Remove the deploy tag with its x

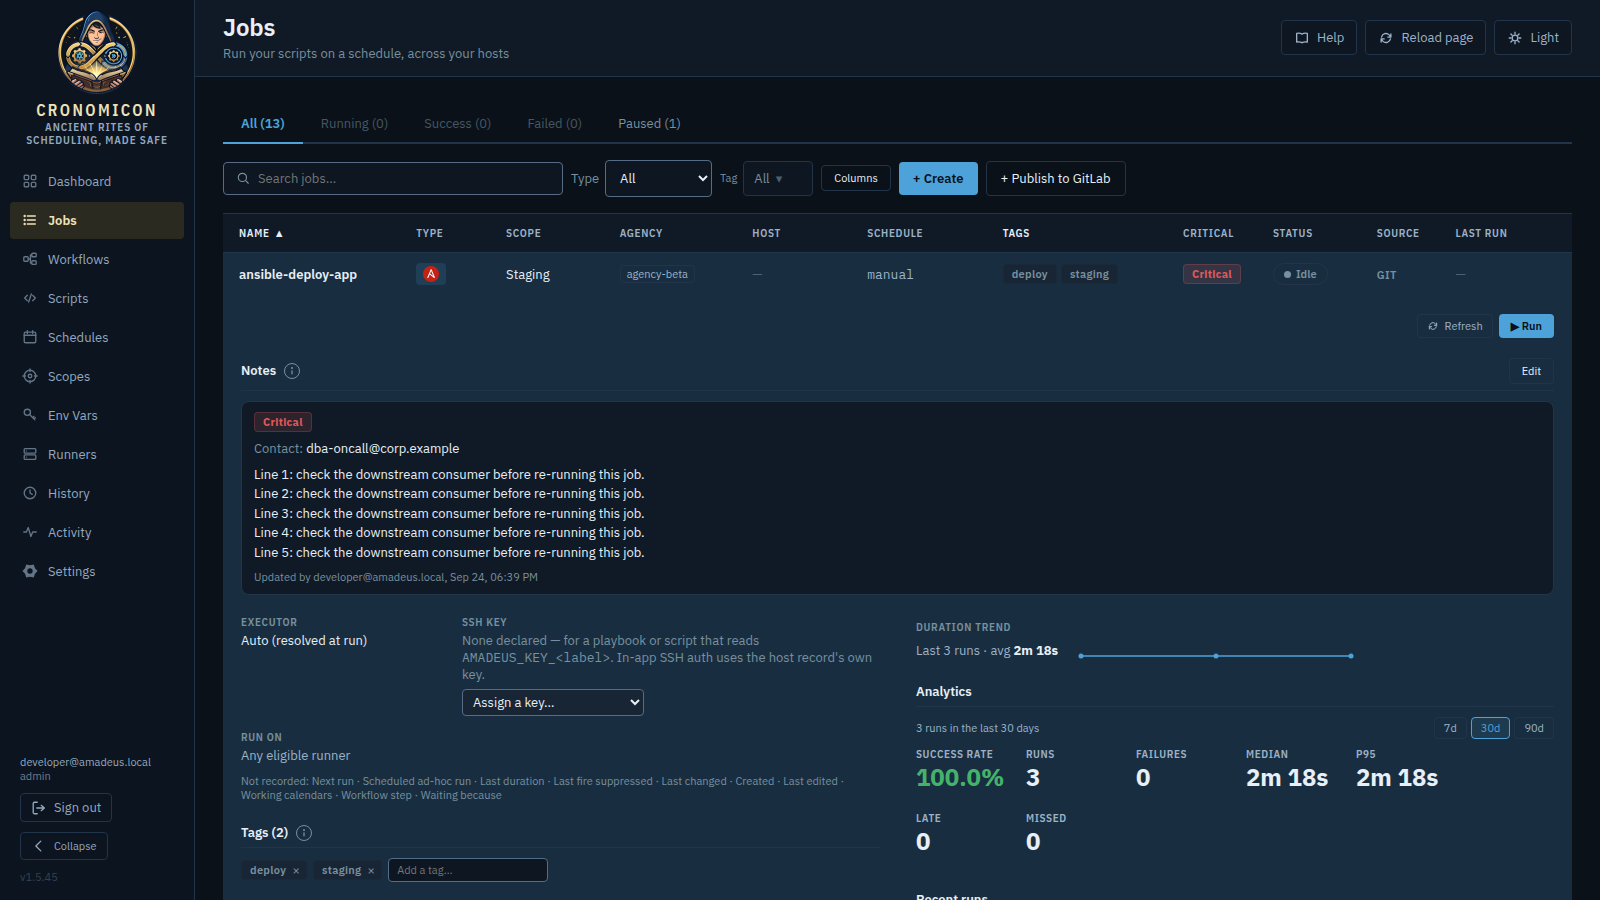tap(296, 871)
